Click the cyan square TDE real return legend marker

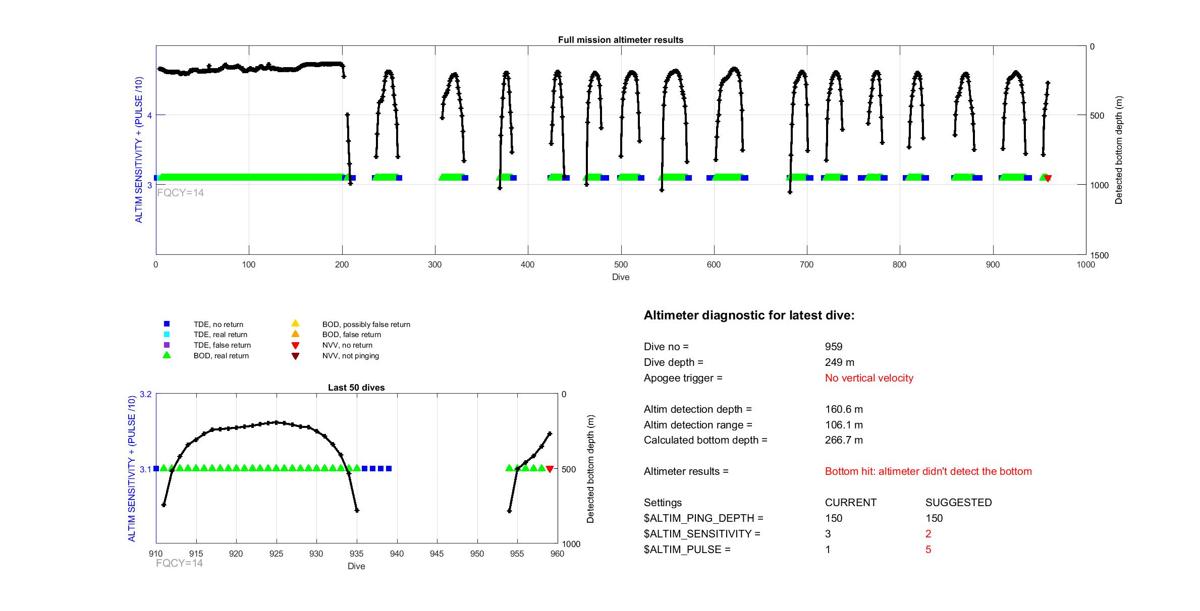pyautogui.click(x=167, y=335)
